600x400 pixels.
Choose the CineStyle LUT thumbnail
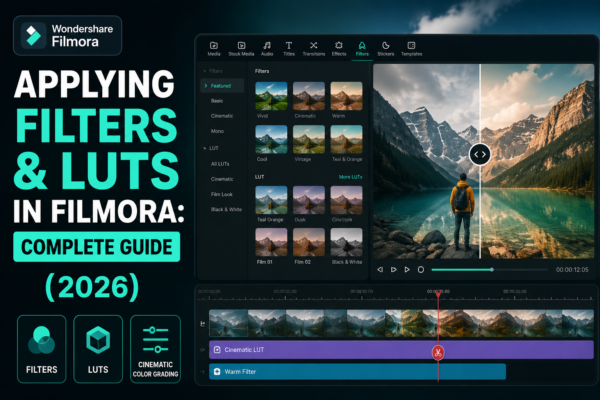click(346, 200)
